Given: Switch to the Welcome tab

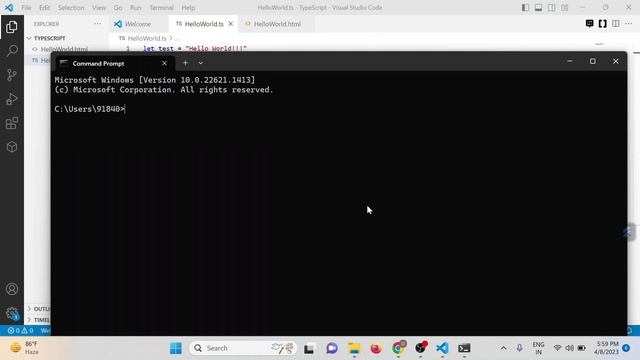Looking at the screenshot, I should click(138, 24).
